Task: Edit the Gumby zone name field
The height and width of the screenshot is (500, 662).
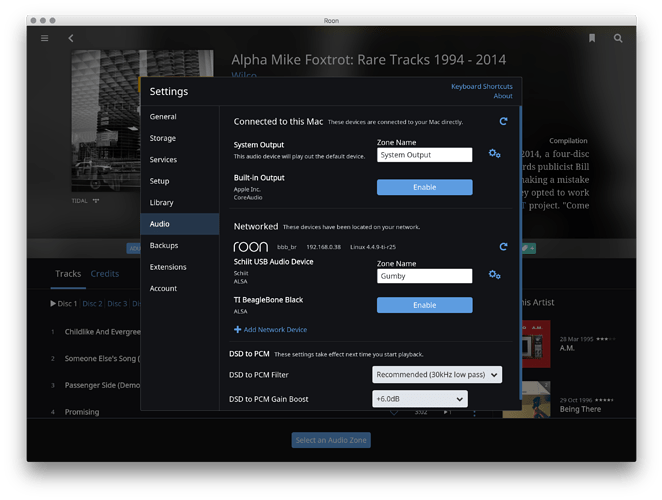Action: (x=425, y=276)
